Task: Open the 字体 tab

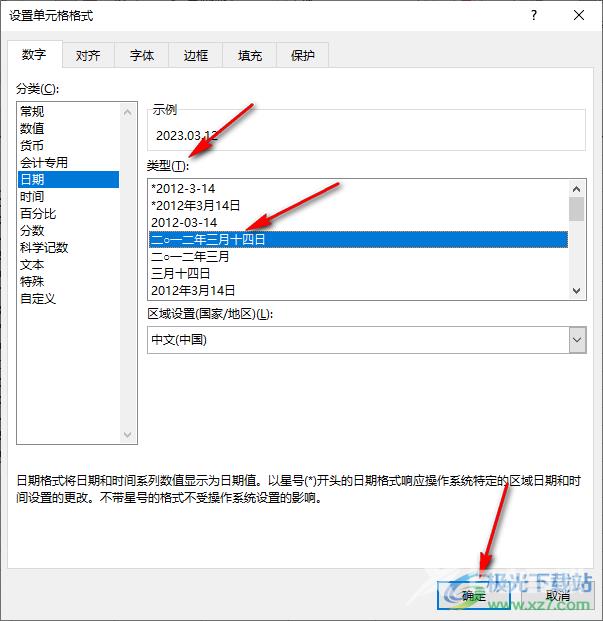Action: click(142, 55)
